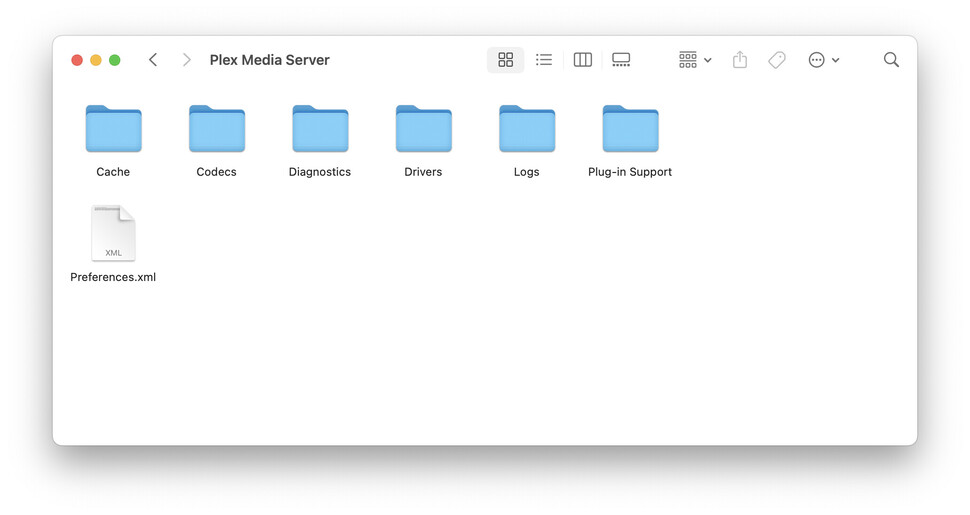
Task: Click the Drivers folder name label
Action: point(423,172)
